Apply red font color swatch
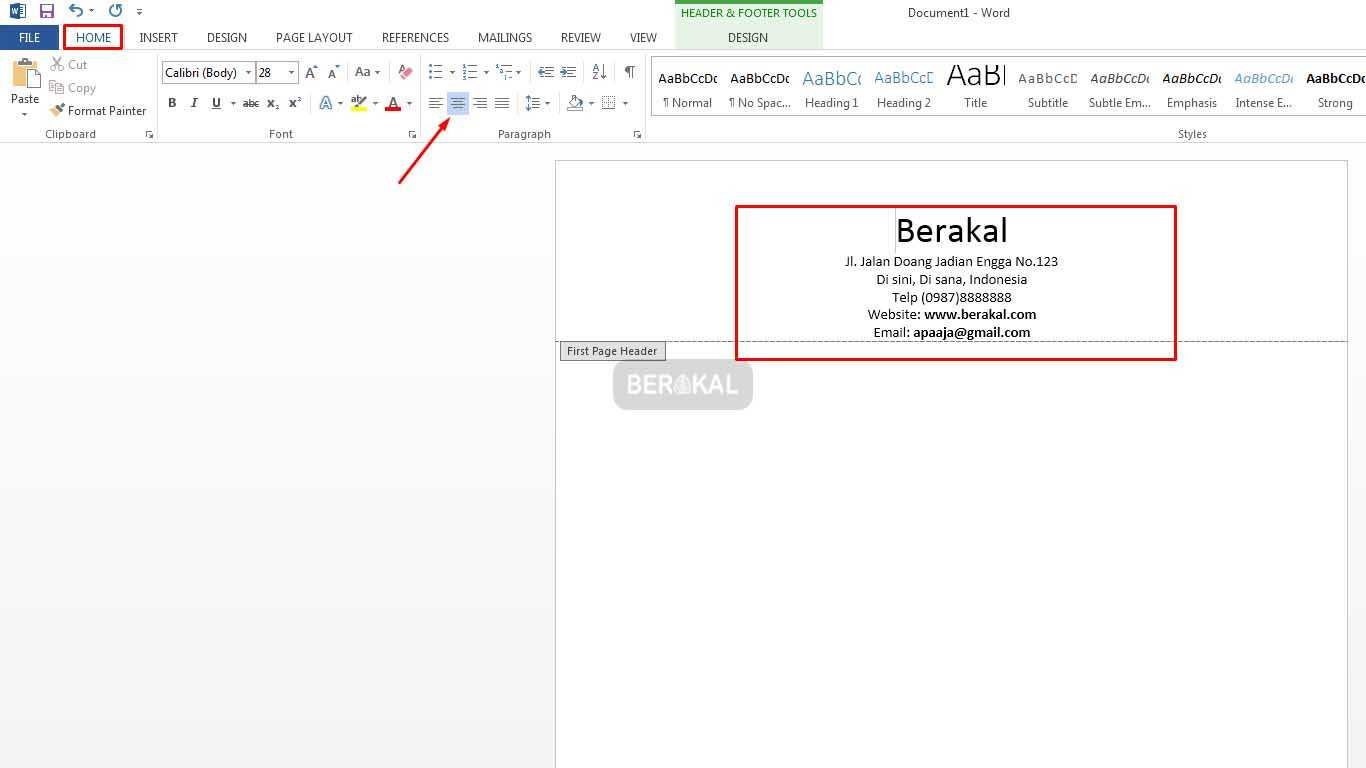The height and width of the screenshot is (768, 1366). click(x=393, y=103)
